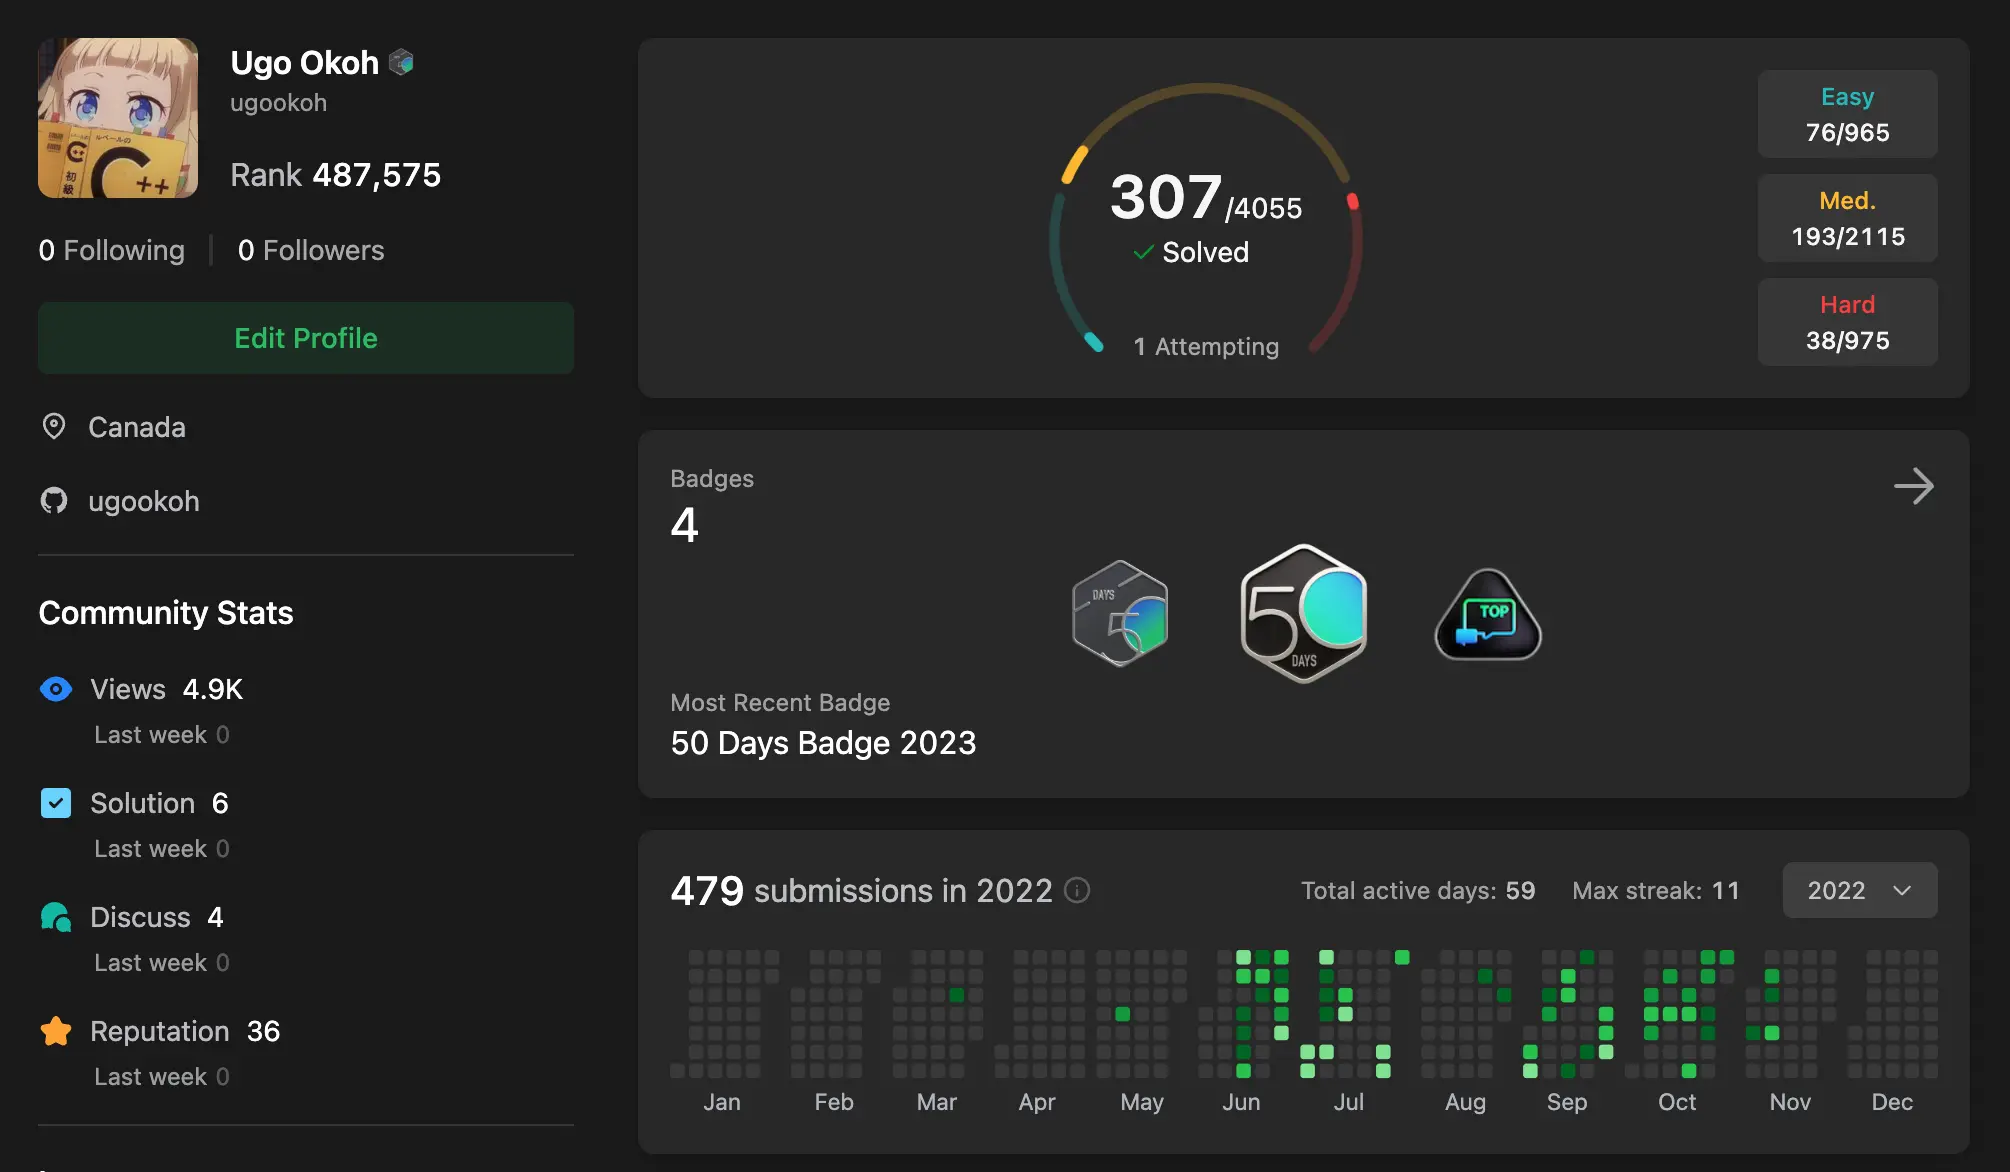Click the Edit Profile button
This screenshot has width=2010, height=1172.
[x=306, y=338]
